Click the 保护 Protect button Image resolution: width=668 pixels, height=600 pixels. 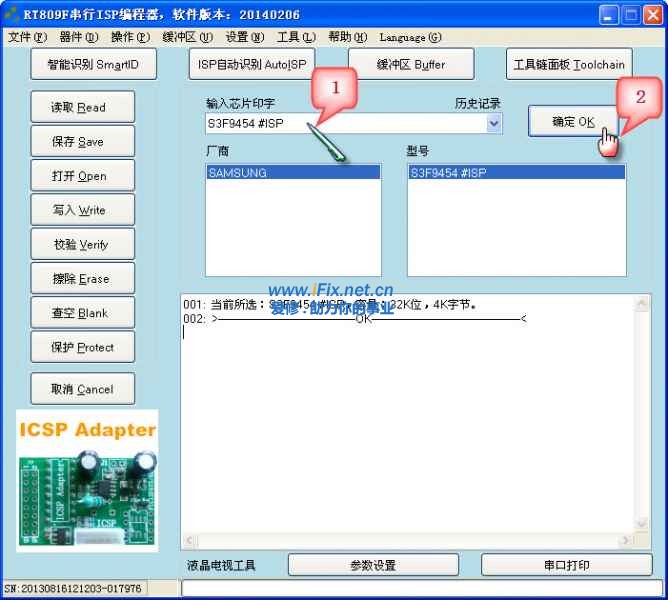pos(83,347)
